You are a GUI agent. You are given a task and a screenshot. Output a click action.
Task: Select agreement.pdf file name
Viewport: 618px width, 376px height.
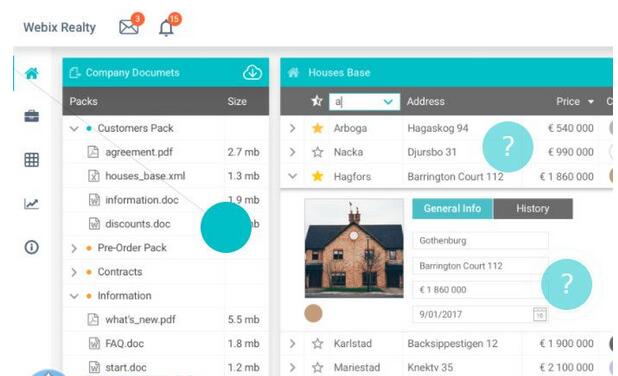coord(139,152)
